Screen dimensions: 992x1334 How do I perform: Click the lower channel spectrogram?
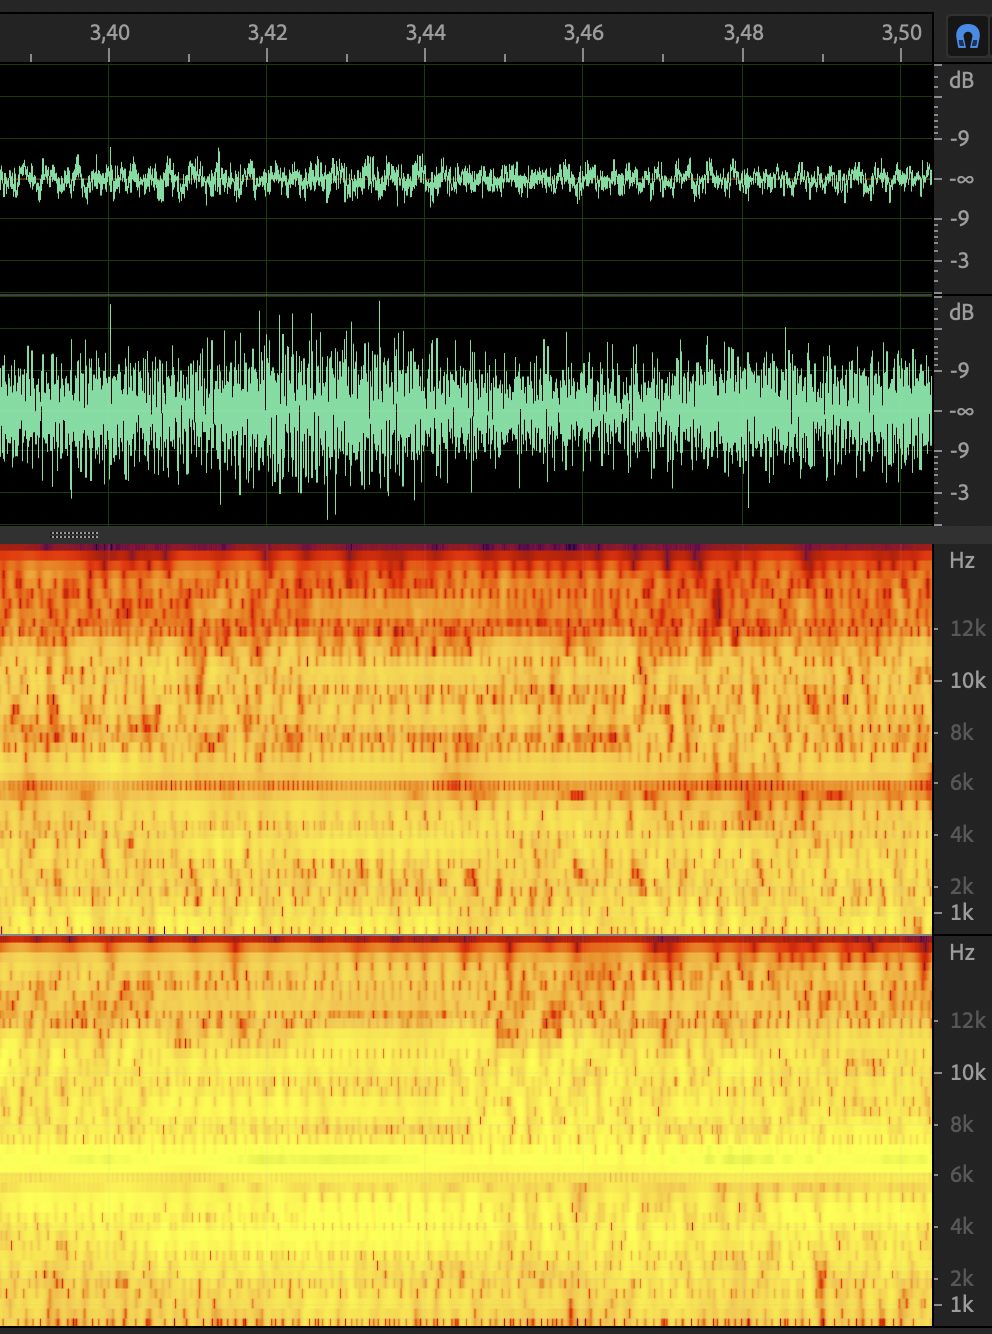point(466,1130)
